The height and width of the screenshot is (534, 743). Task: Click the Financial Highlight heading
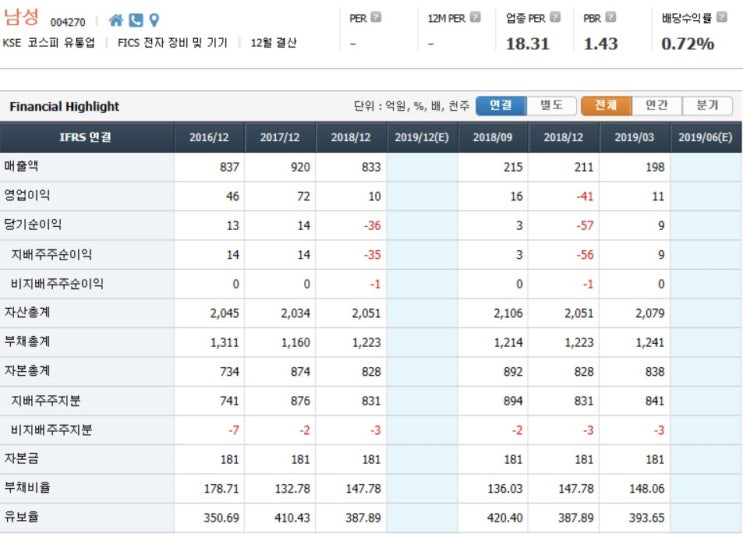(64, 107)
